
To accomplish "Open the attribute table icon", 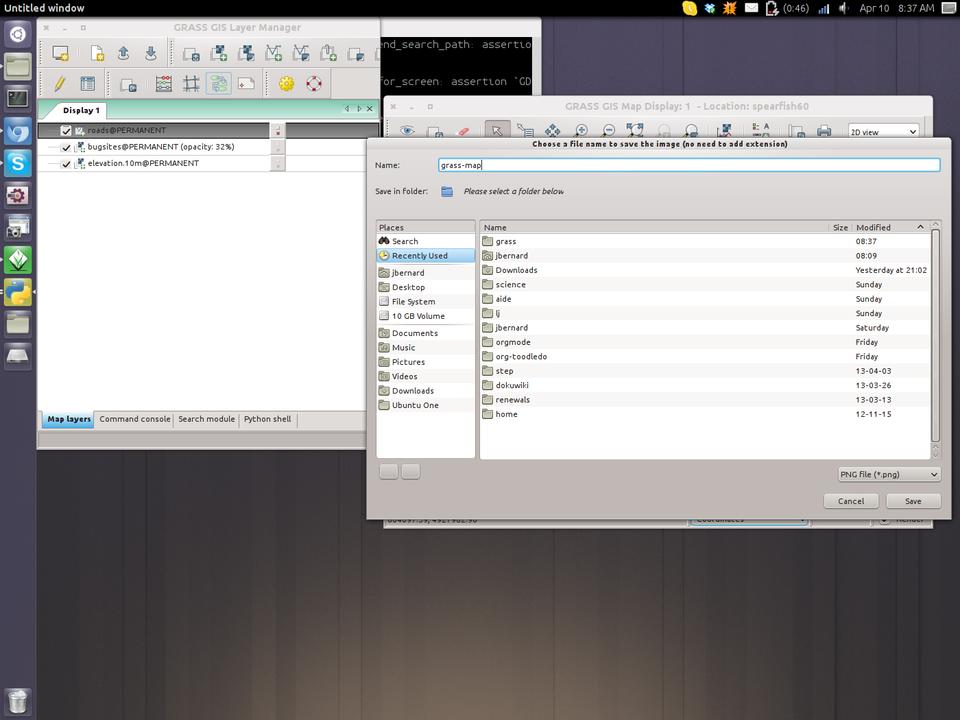I will (x=88, y=84).
